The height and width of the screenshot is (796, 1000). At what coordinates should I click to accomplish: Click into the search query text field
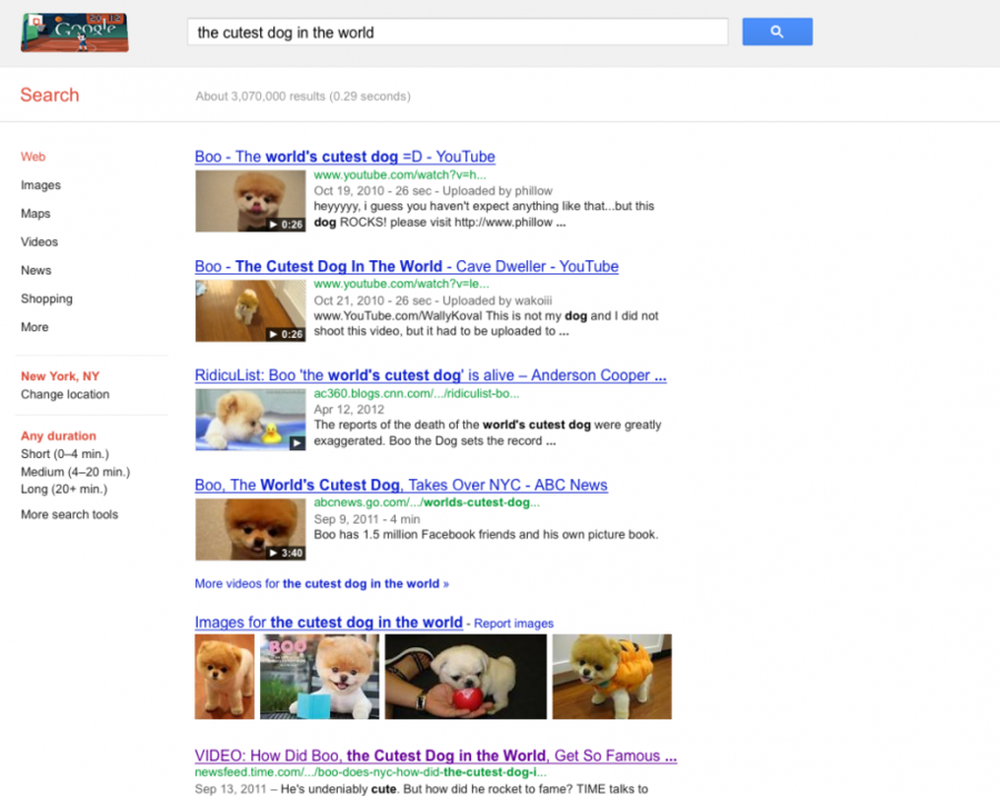click(457, 32)
